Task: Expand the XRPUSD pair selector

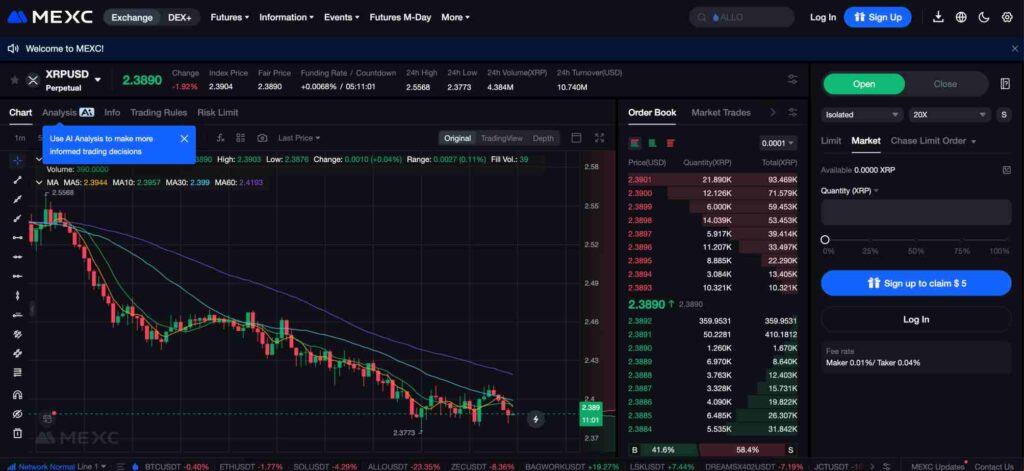Action: click(x=98, y=80)
